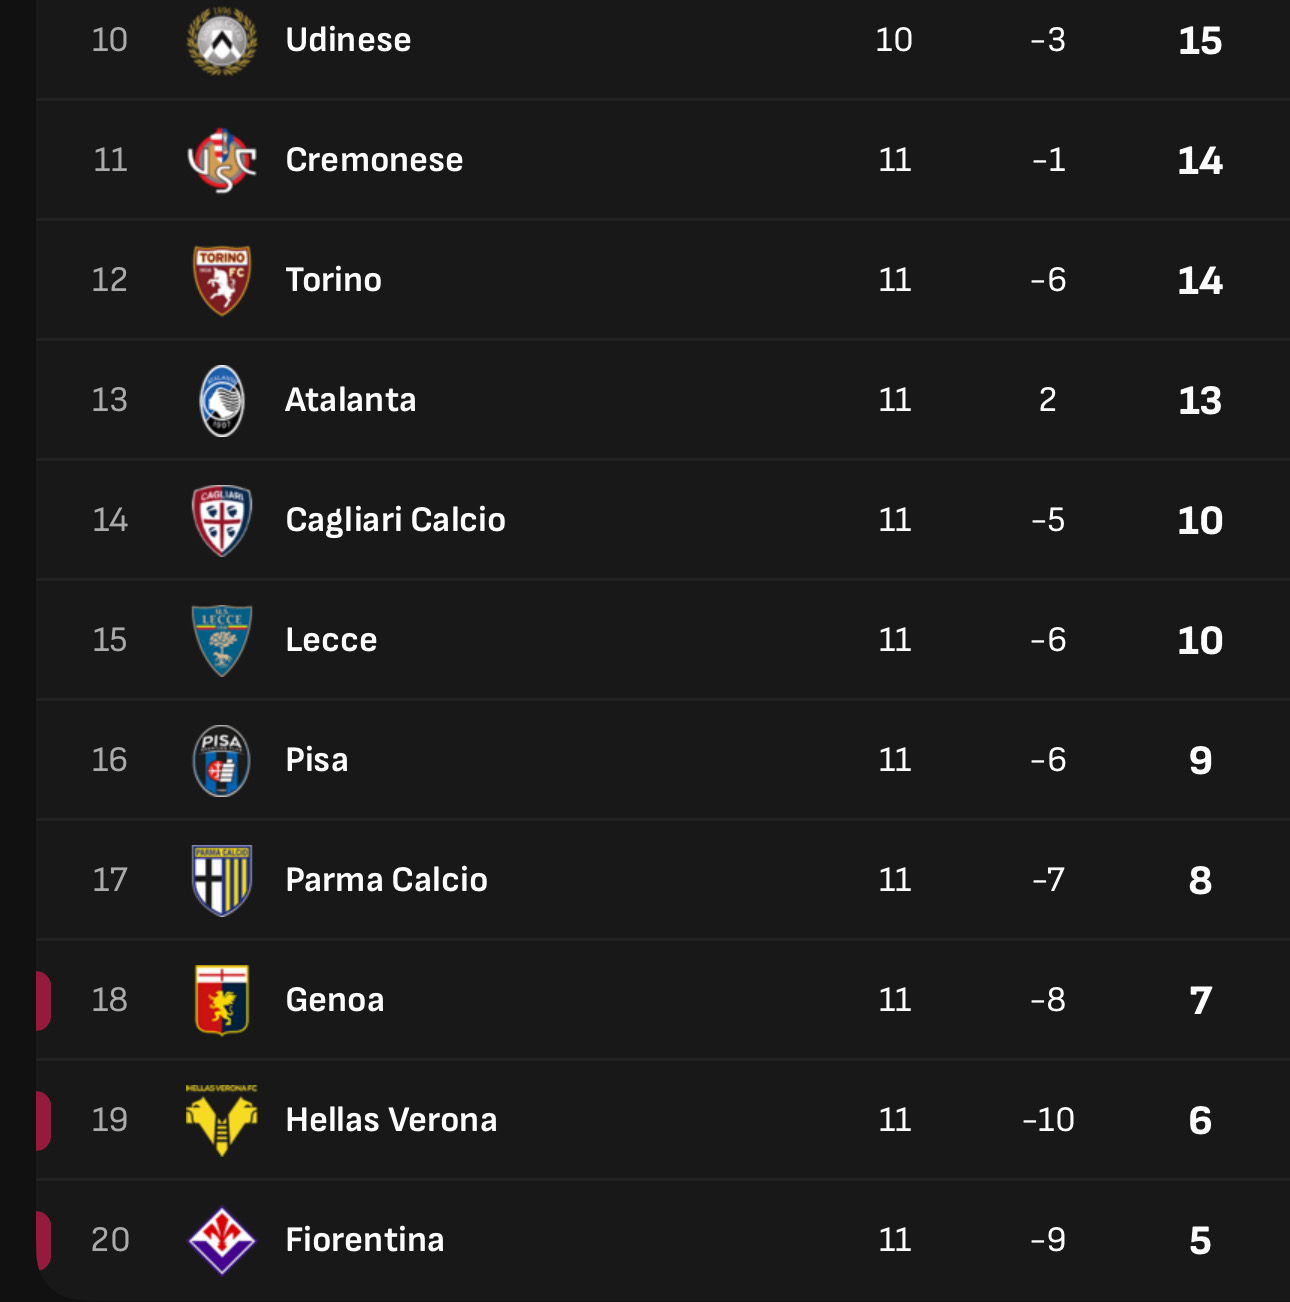
Task: Click the Cremonese team name
Action: 374,159
